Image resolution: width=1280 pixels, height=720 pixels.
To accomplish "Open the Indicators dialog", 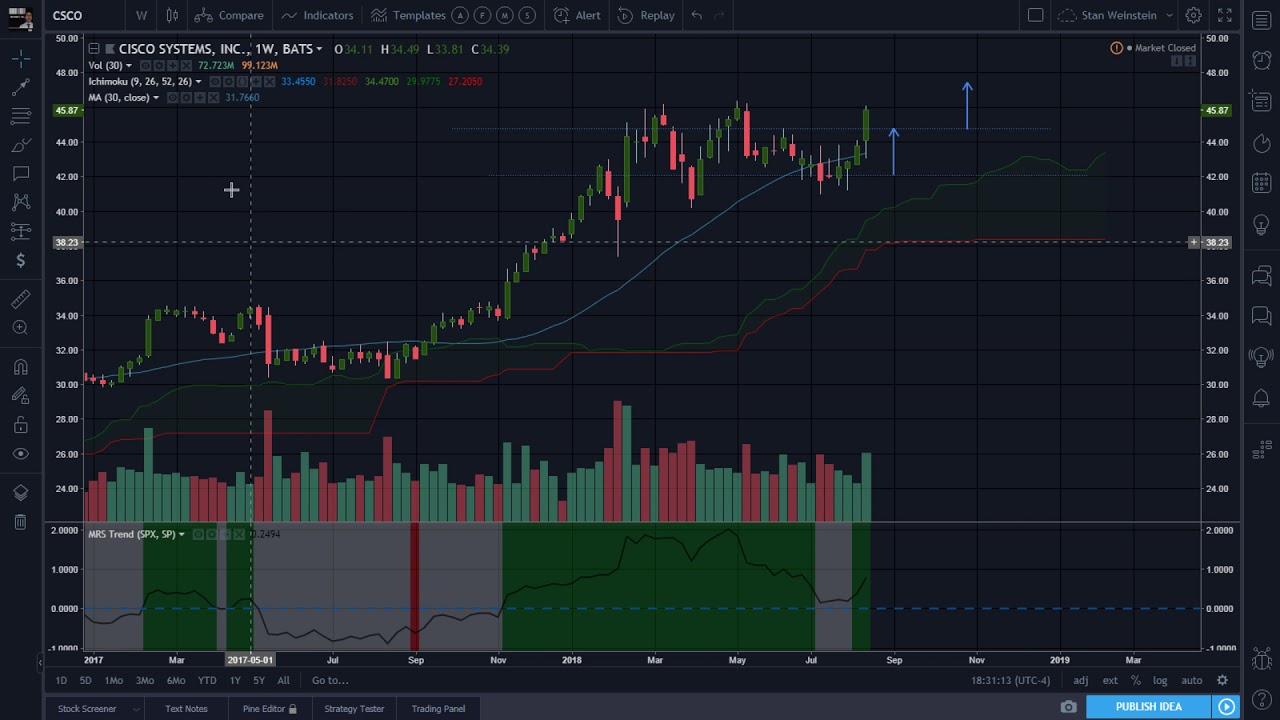I will (317, 15).
